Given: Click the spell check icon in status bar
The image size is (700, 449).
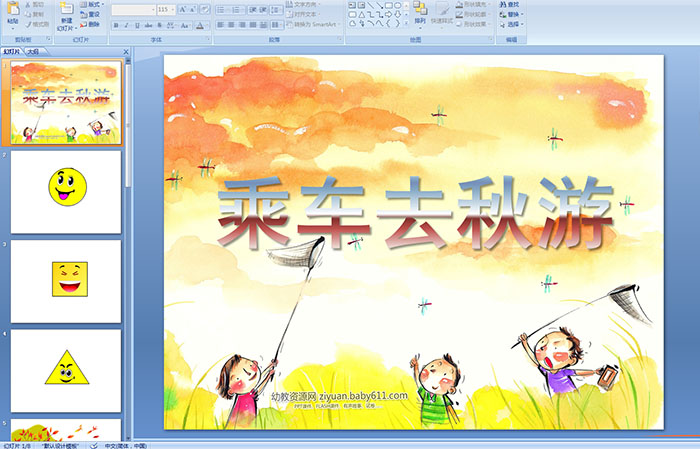Looking at the screenshot, I should click(93, 445).
